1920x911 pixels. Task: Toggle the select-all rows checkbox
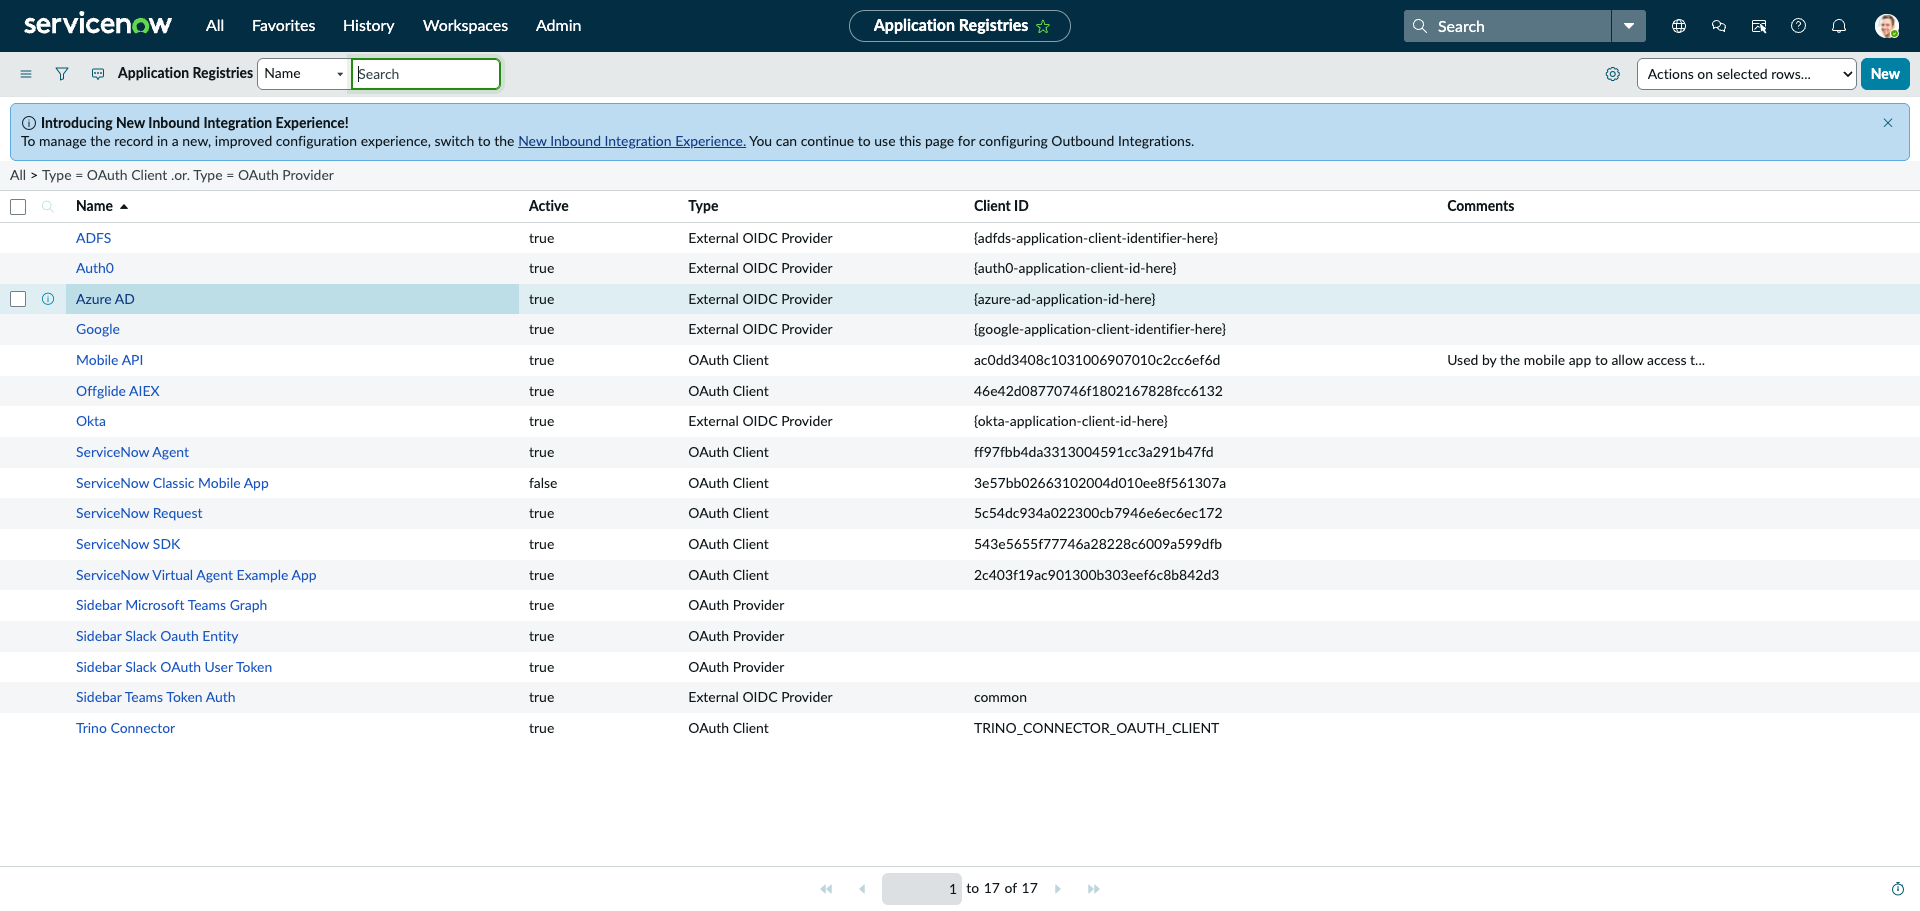[18, 207]
